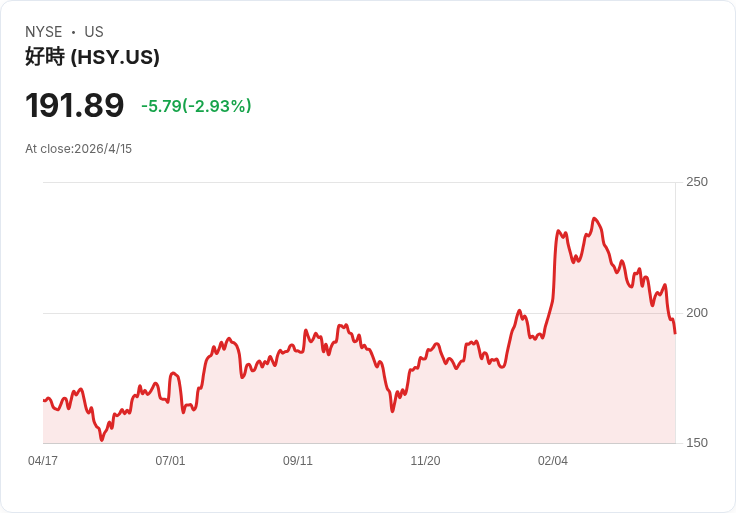Select the 11/20 date on the x-axis
736x513 pixels.
425,461
